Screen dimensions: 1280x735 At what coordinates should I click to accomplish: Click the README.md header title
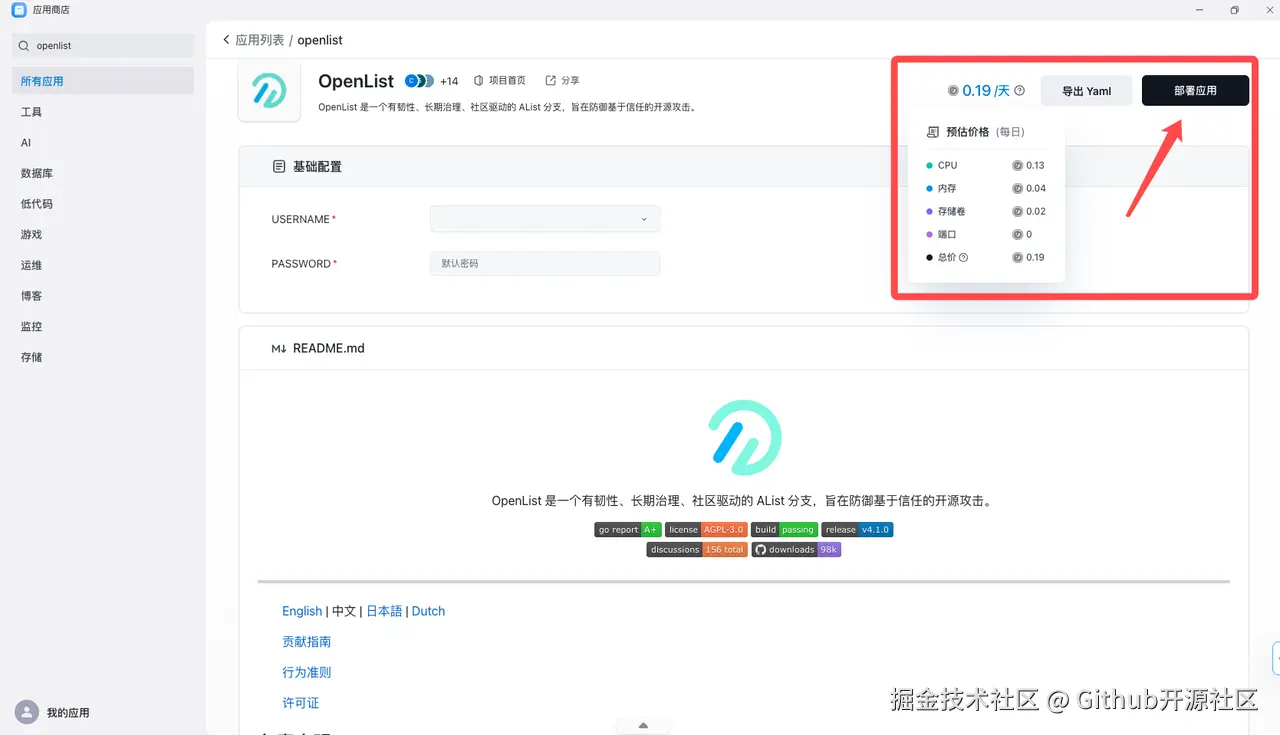(329, 349)
